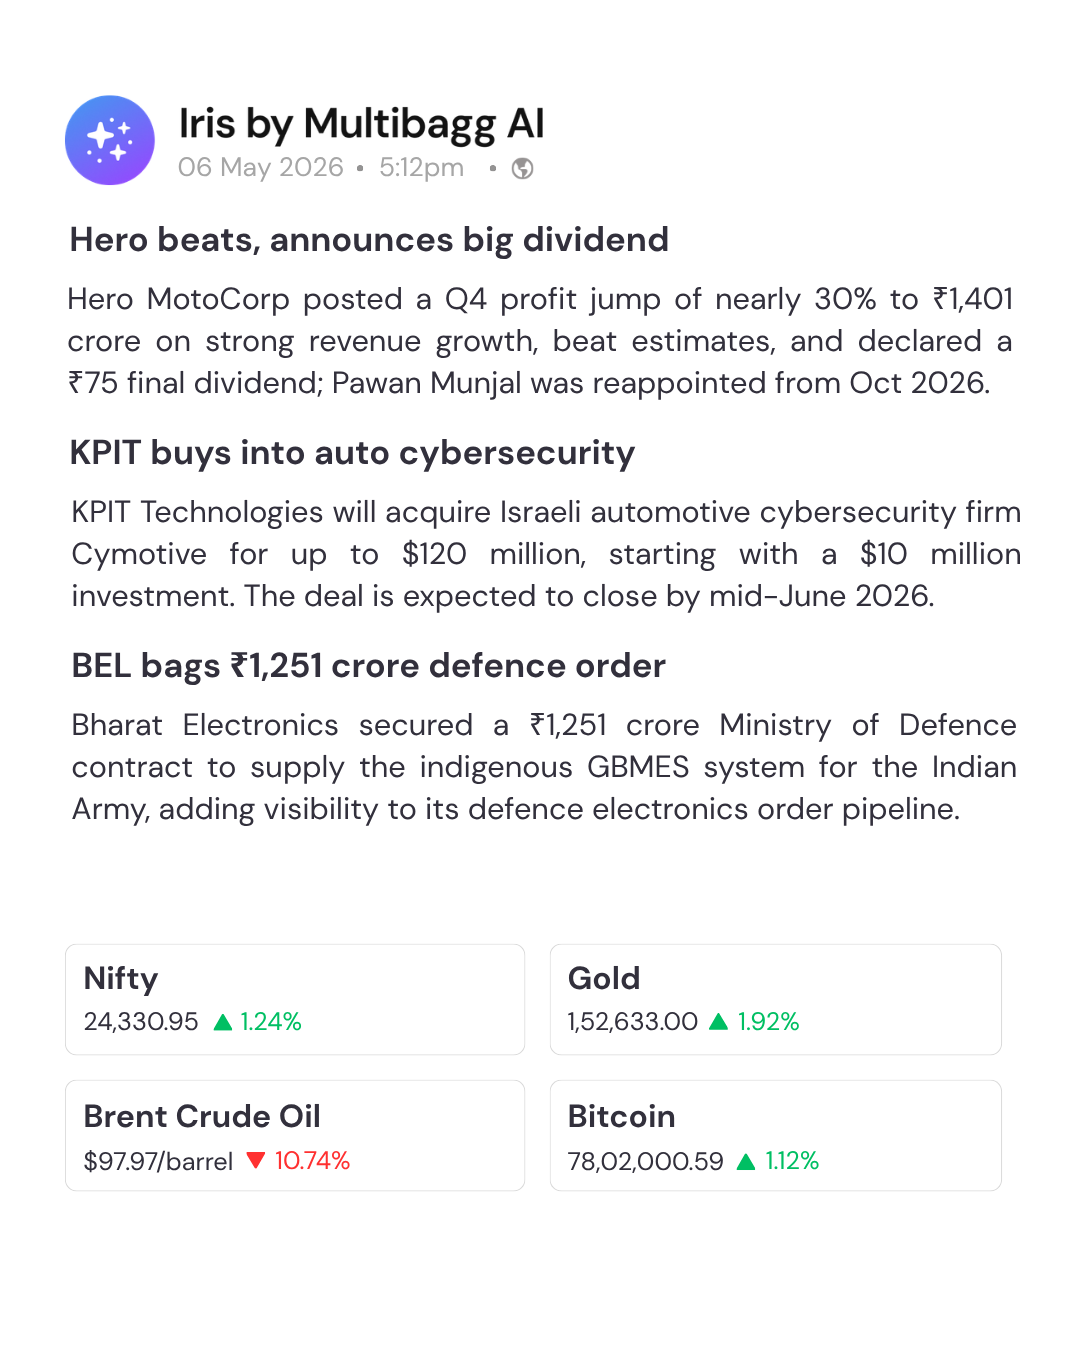The height and width of the screenshot is (1350, 1080).
Task: Click the Bharat Electronics contract paragraph
Action: coord(544,767)
